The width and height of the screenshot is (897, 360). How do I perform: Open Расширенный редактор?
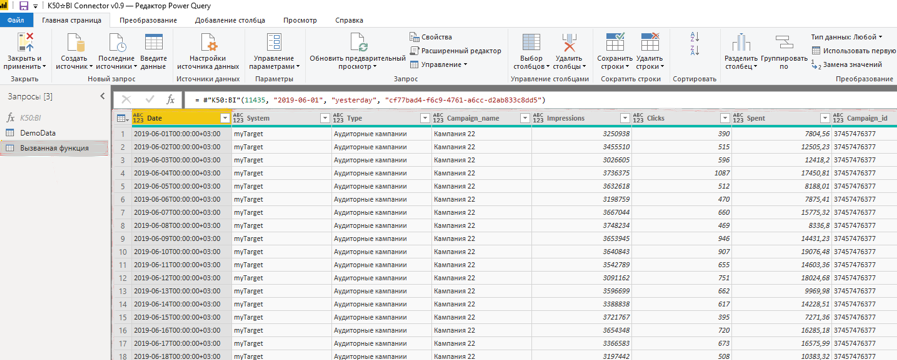(x=455, y=51)
